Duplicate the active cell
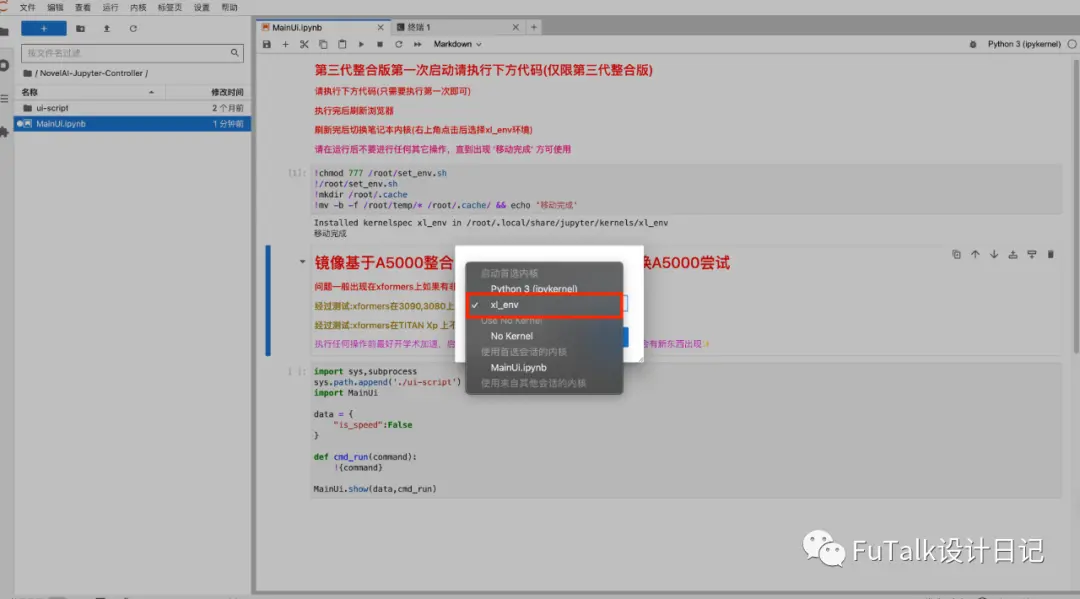 coord(956,255)
